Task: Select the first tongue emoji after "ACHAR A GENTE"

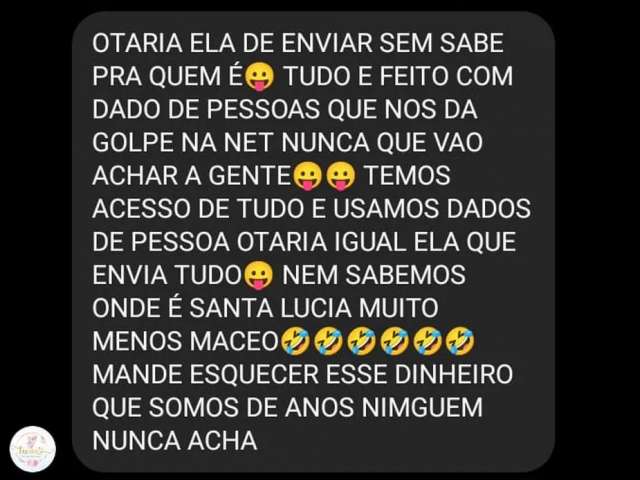Action: (308, 176)
